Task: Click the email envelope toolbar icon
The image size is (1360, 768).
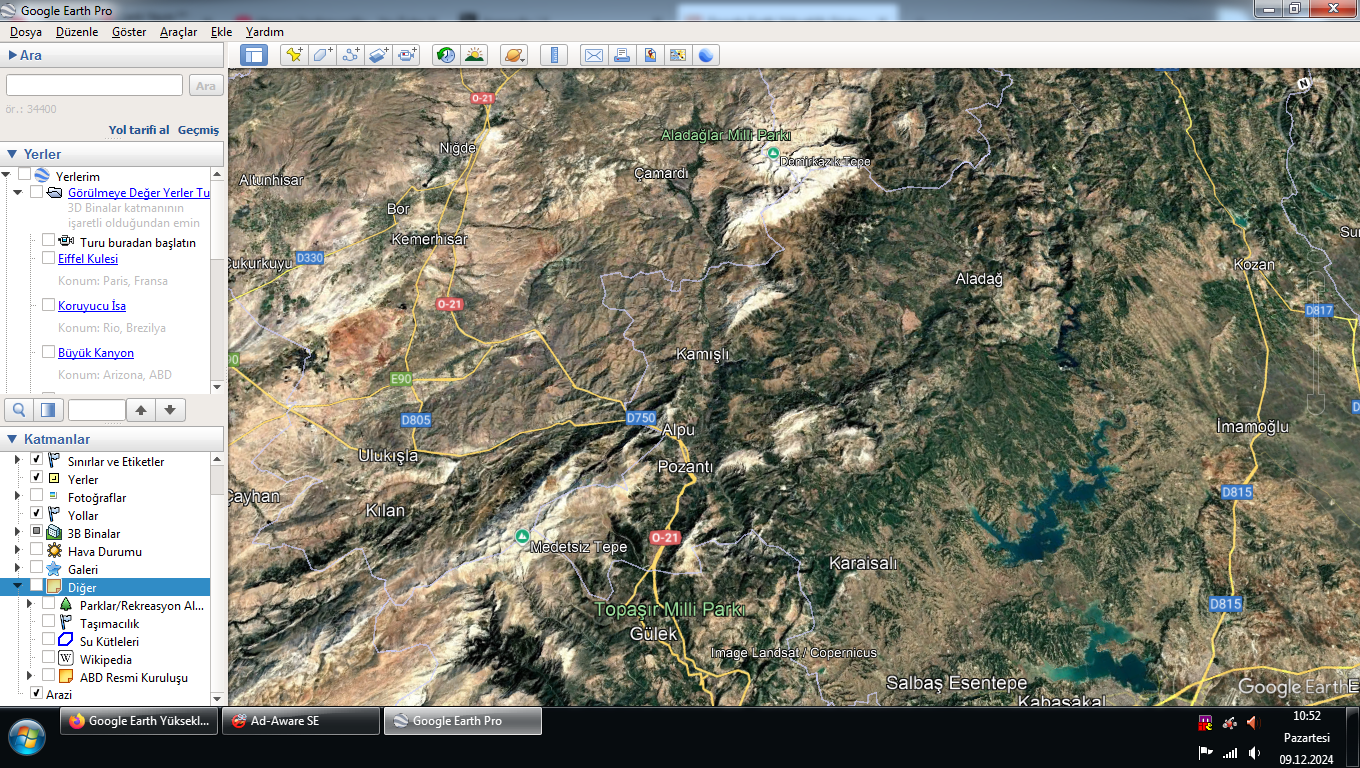Action: pos(594,55)
